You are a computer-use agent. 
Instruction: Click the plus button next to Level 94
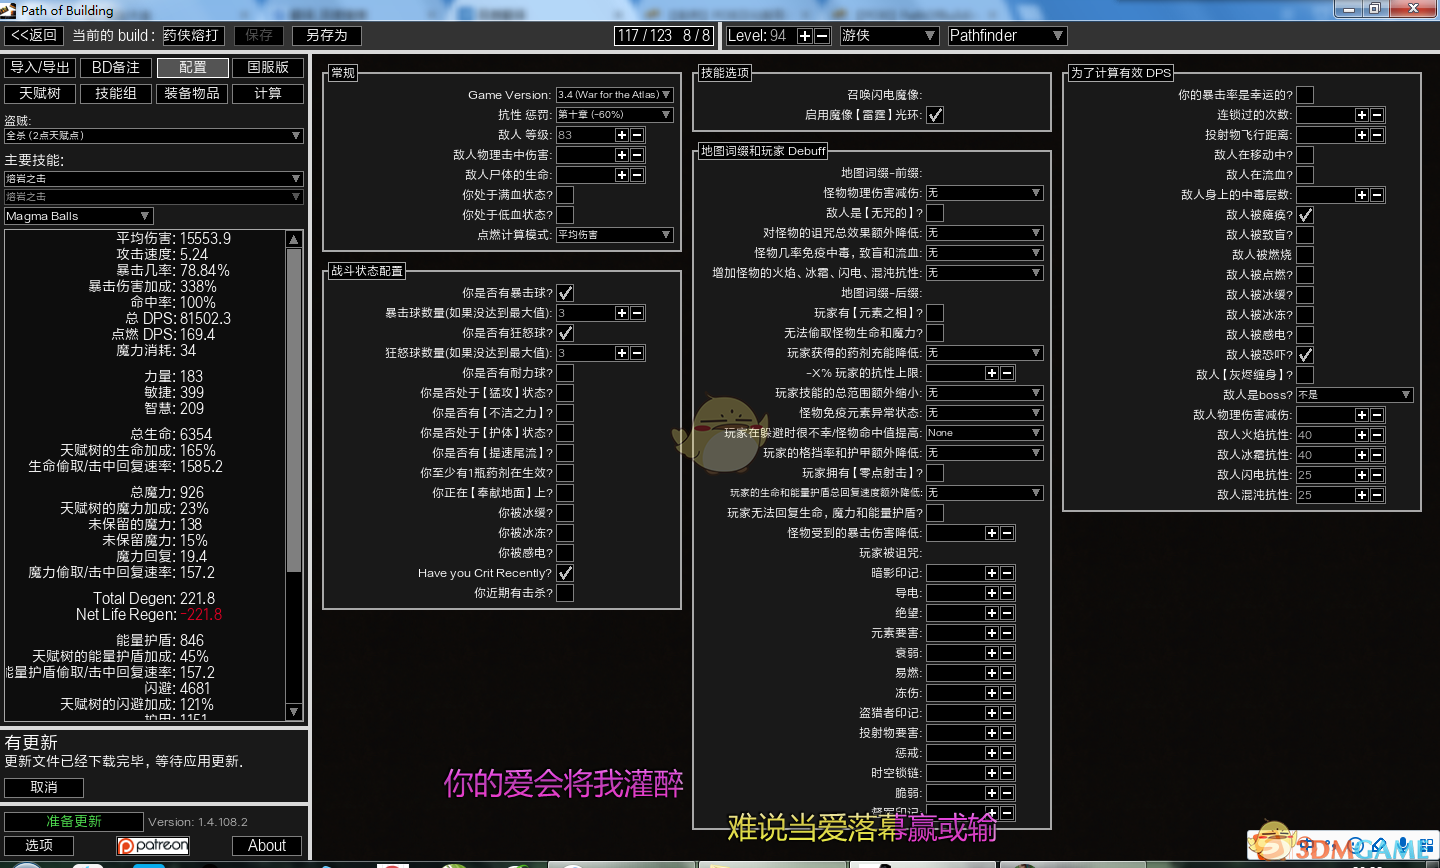[804, 36]
